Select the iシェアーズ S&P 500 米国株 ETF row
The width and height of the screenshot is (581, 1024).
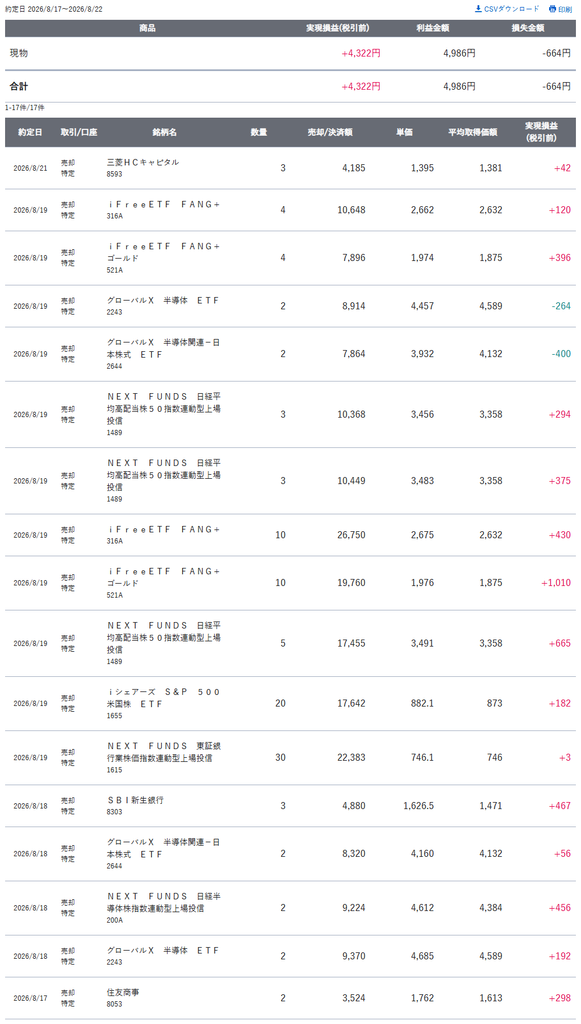pyautogui.click(x=290, y=703)
